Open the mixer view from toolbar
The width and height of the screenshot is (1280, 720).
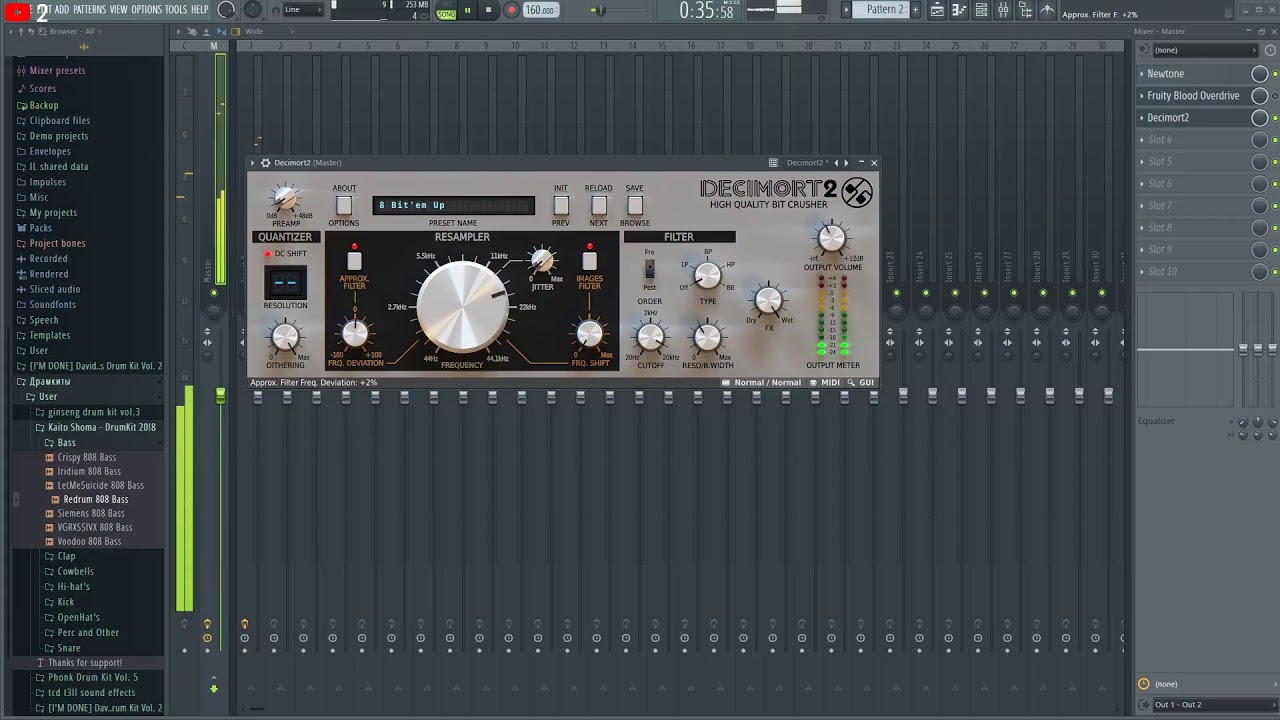1003,10
